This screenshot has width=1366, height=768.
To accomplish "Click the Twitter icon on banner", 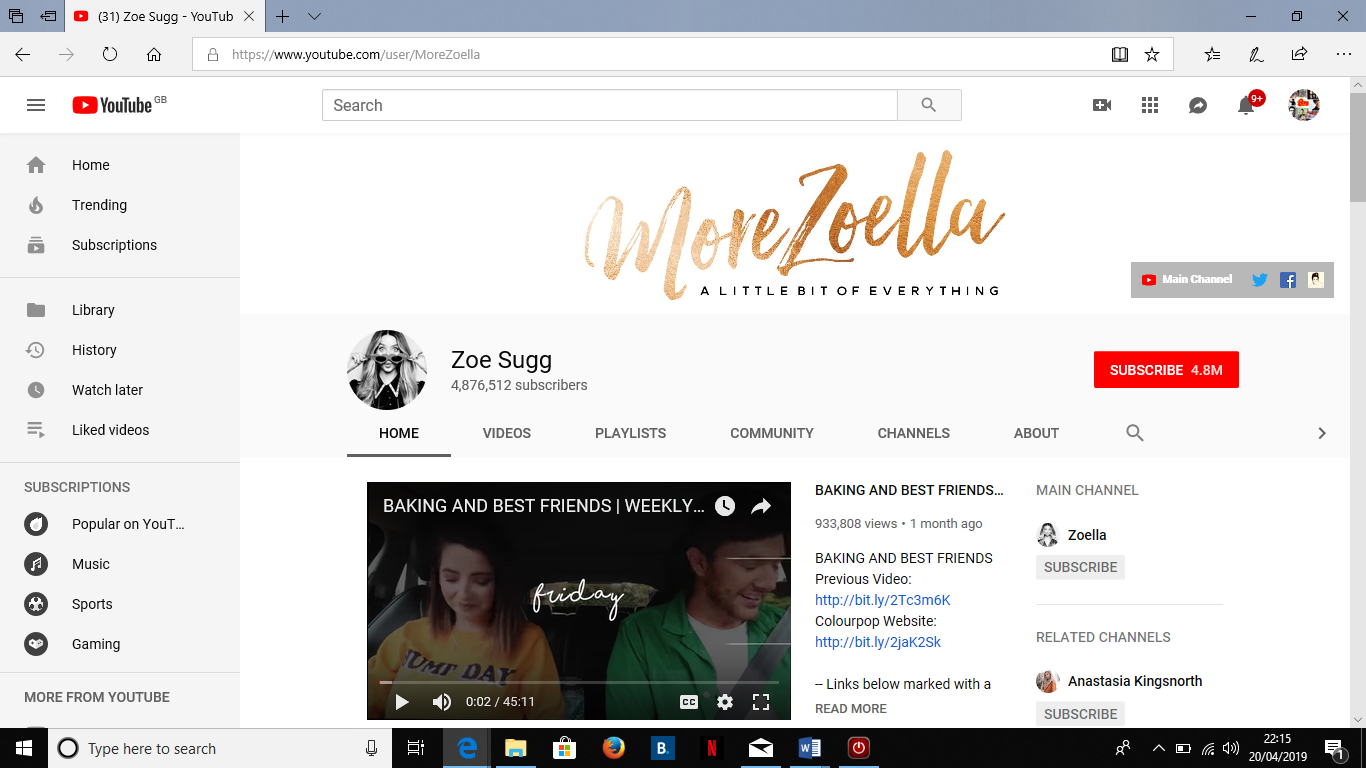I will pyautogui.click(x=1260, y=280).
